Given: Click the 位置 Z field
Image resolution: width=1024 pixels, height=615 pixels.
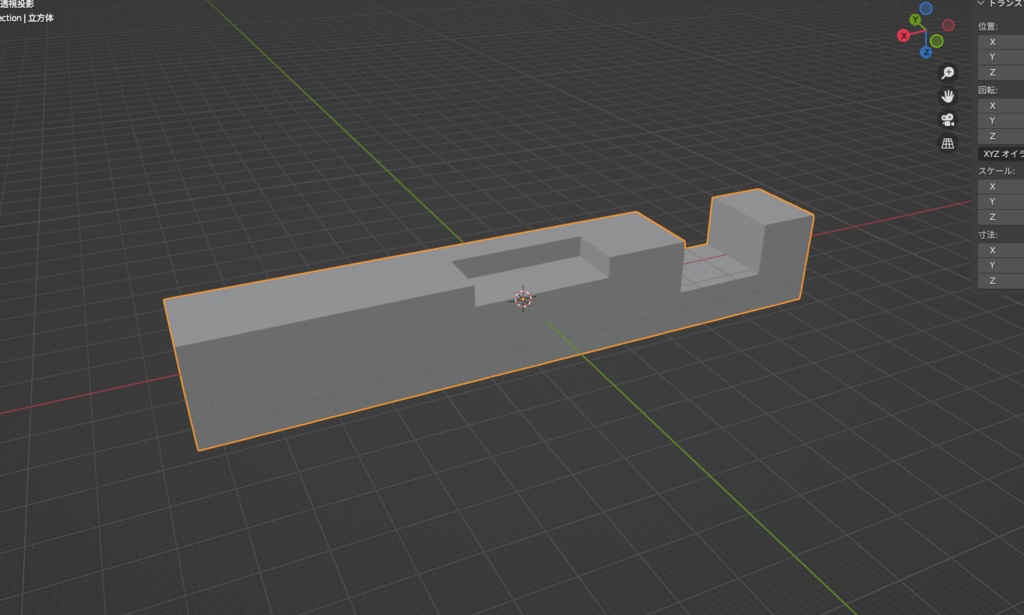Looking at the screenshot, I should 1001,72.
